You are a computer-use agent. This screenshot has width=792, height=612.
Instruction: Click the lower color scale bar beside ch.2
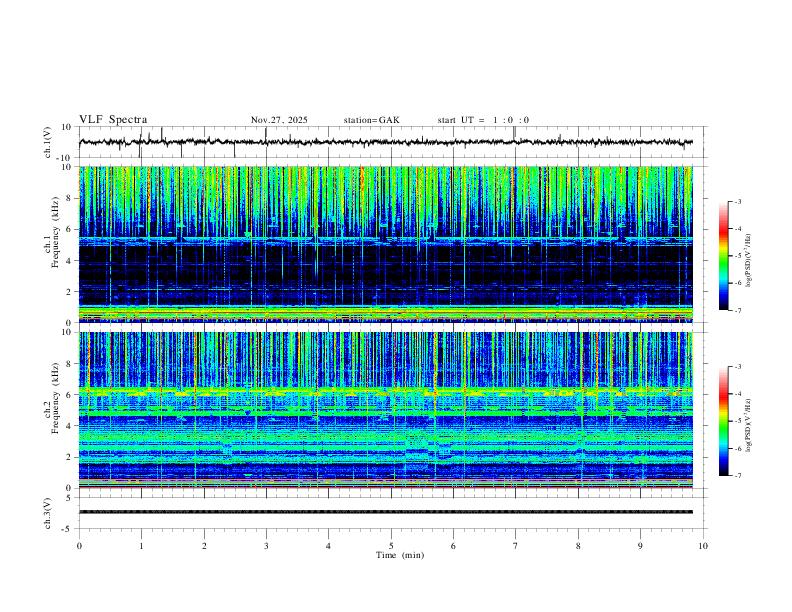click(x=724, y=421)
